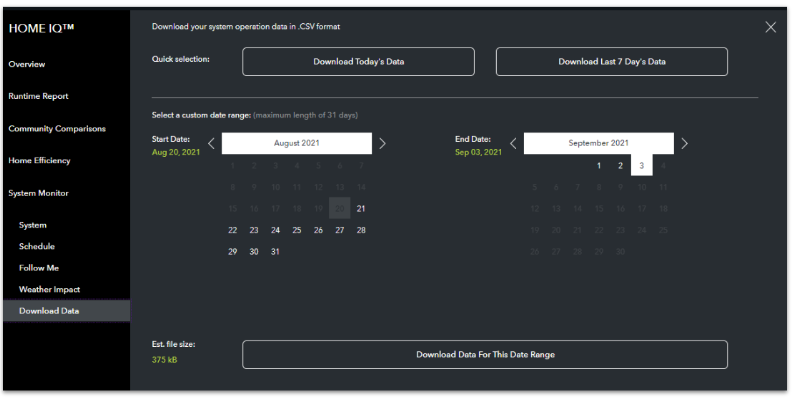
Task: Click the Sep 03, 2021 end date value
Action: pyautogui.click(x=479, y=152)
